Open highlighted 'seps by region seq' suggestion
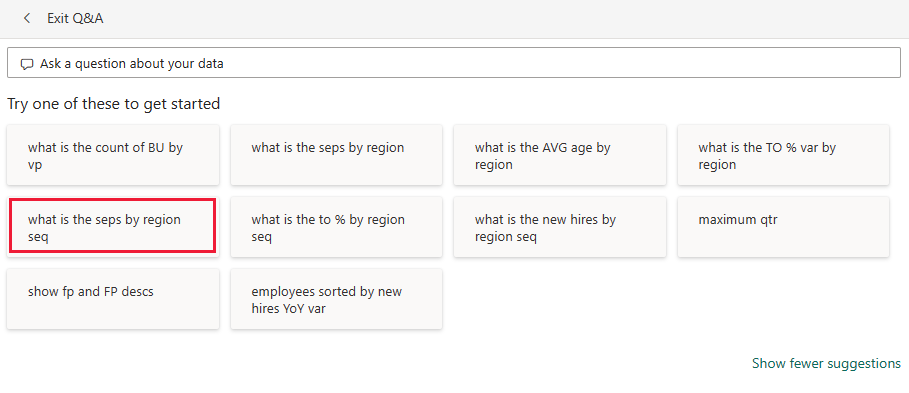The image size is (909, 393). pos(113,227)
